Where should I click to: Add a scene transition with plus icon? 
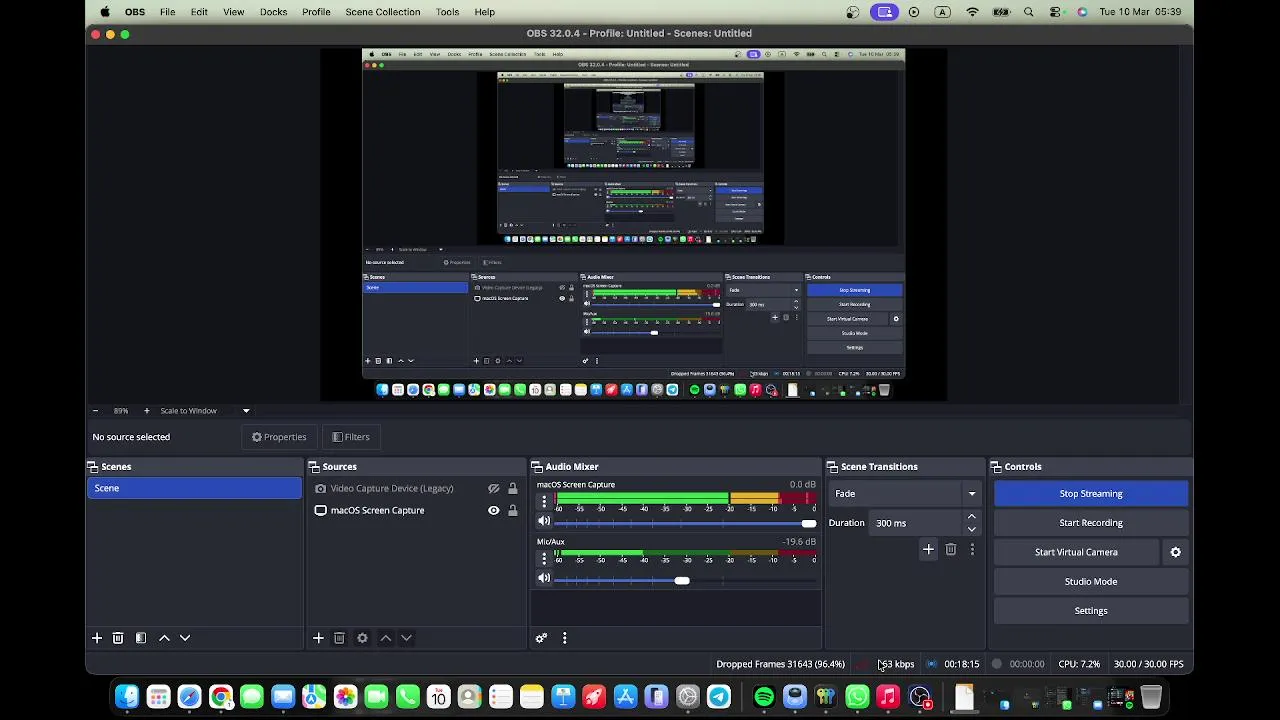[928, 549]
